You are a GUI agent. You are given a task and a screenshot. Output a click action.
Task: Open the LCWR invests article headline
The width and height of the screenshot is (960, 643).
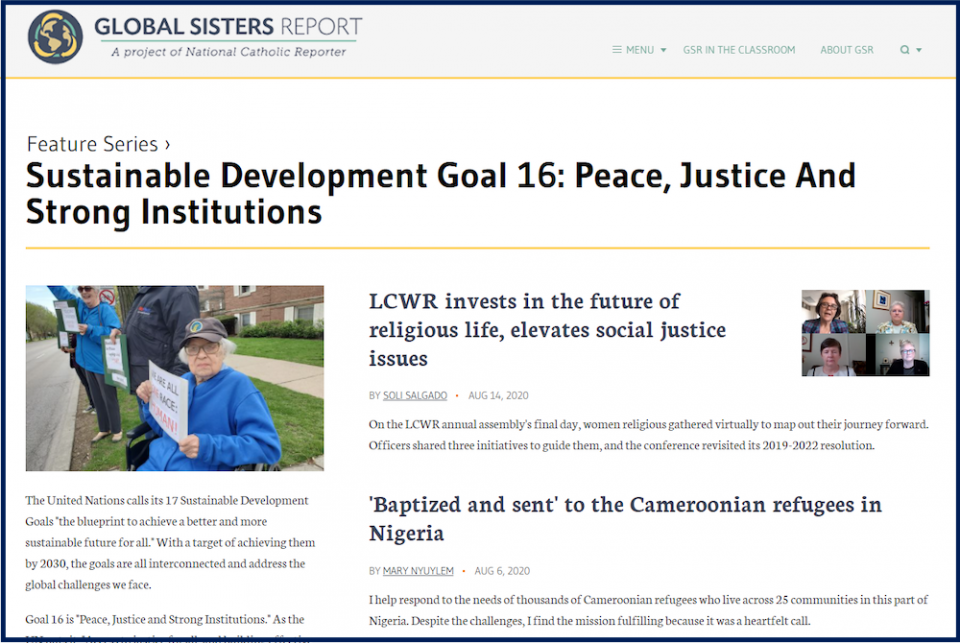pyautogui.click(x=547, y=329)
